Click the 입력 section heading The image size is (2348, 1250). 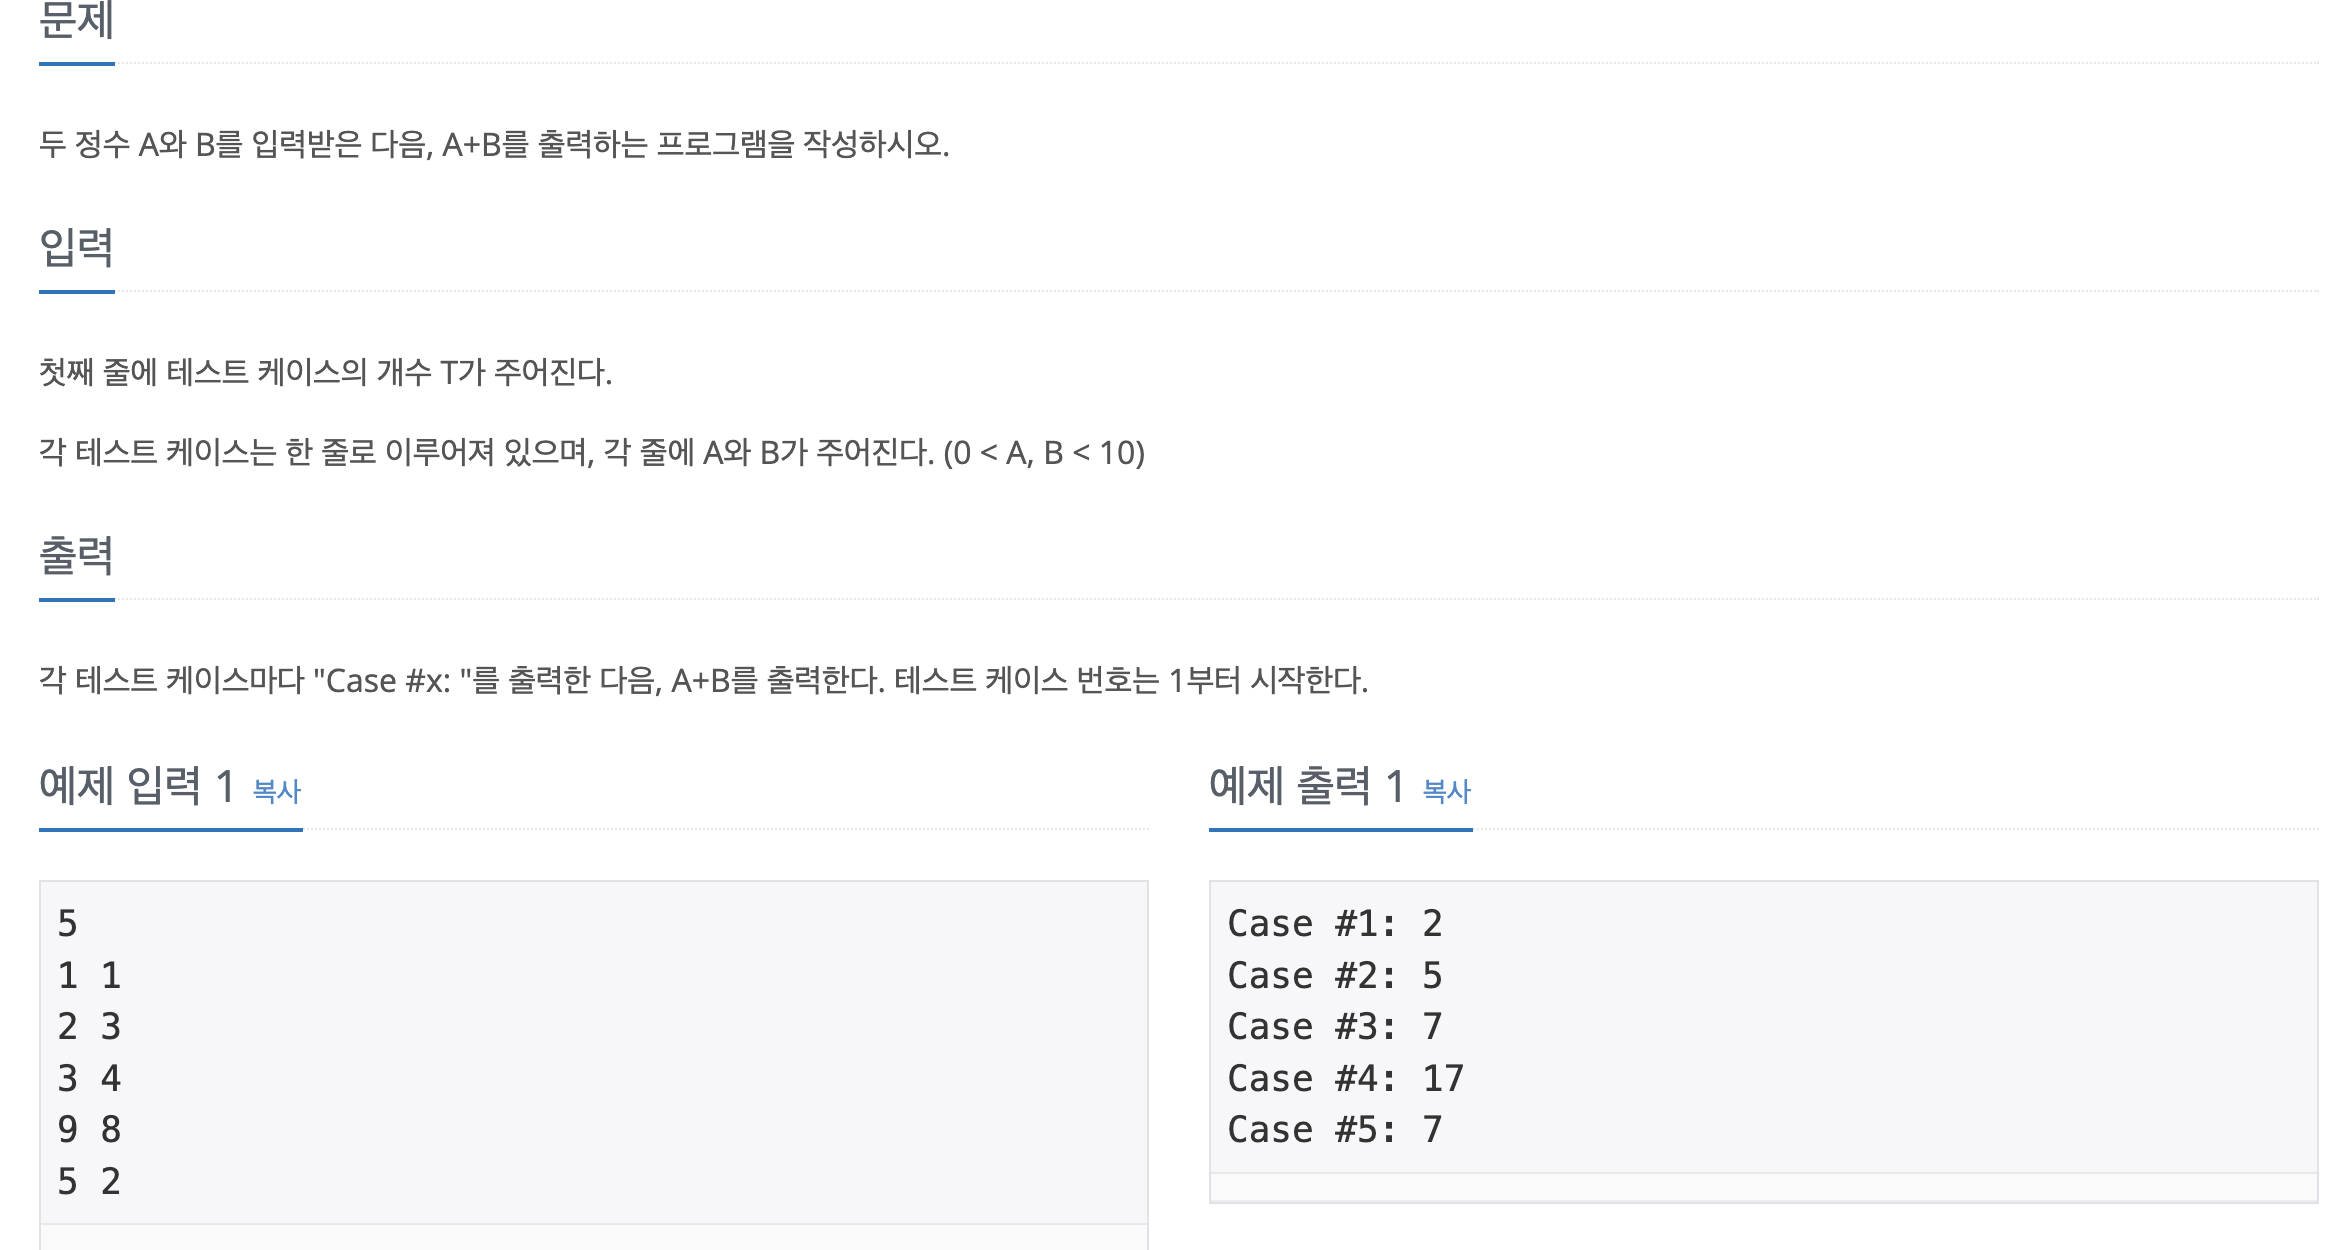click(76, 247)
